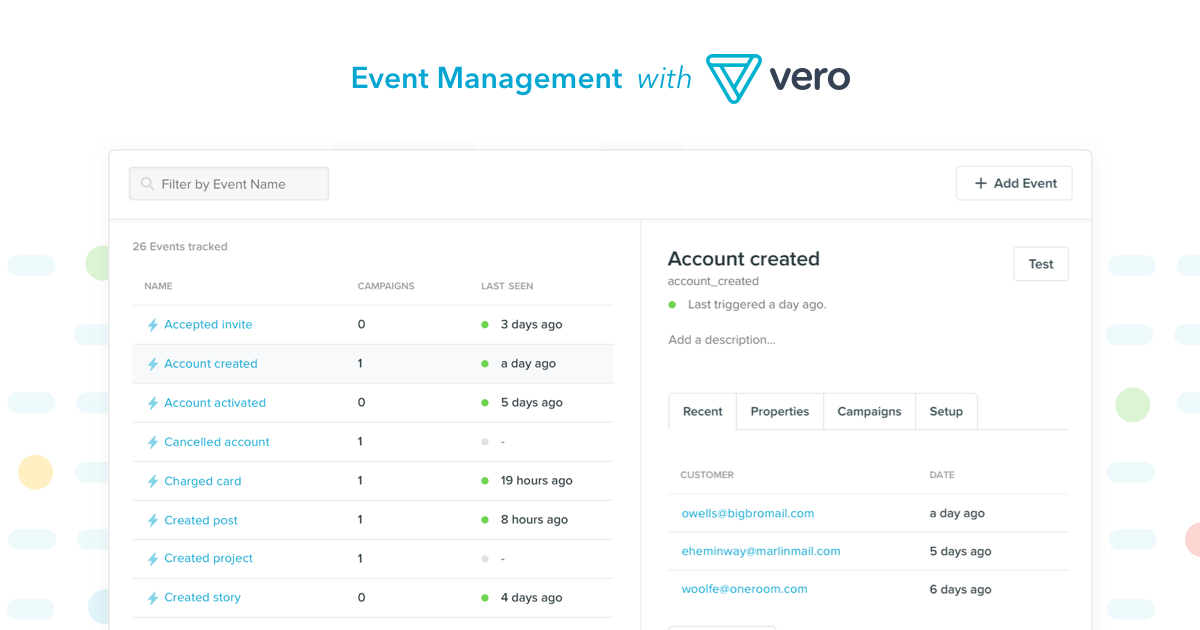The image size is (1200, 630).
Task: Open the Account activated event
Action: (x=215, y=403)
